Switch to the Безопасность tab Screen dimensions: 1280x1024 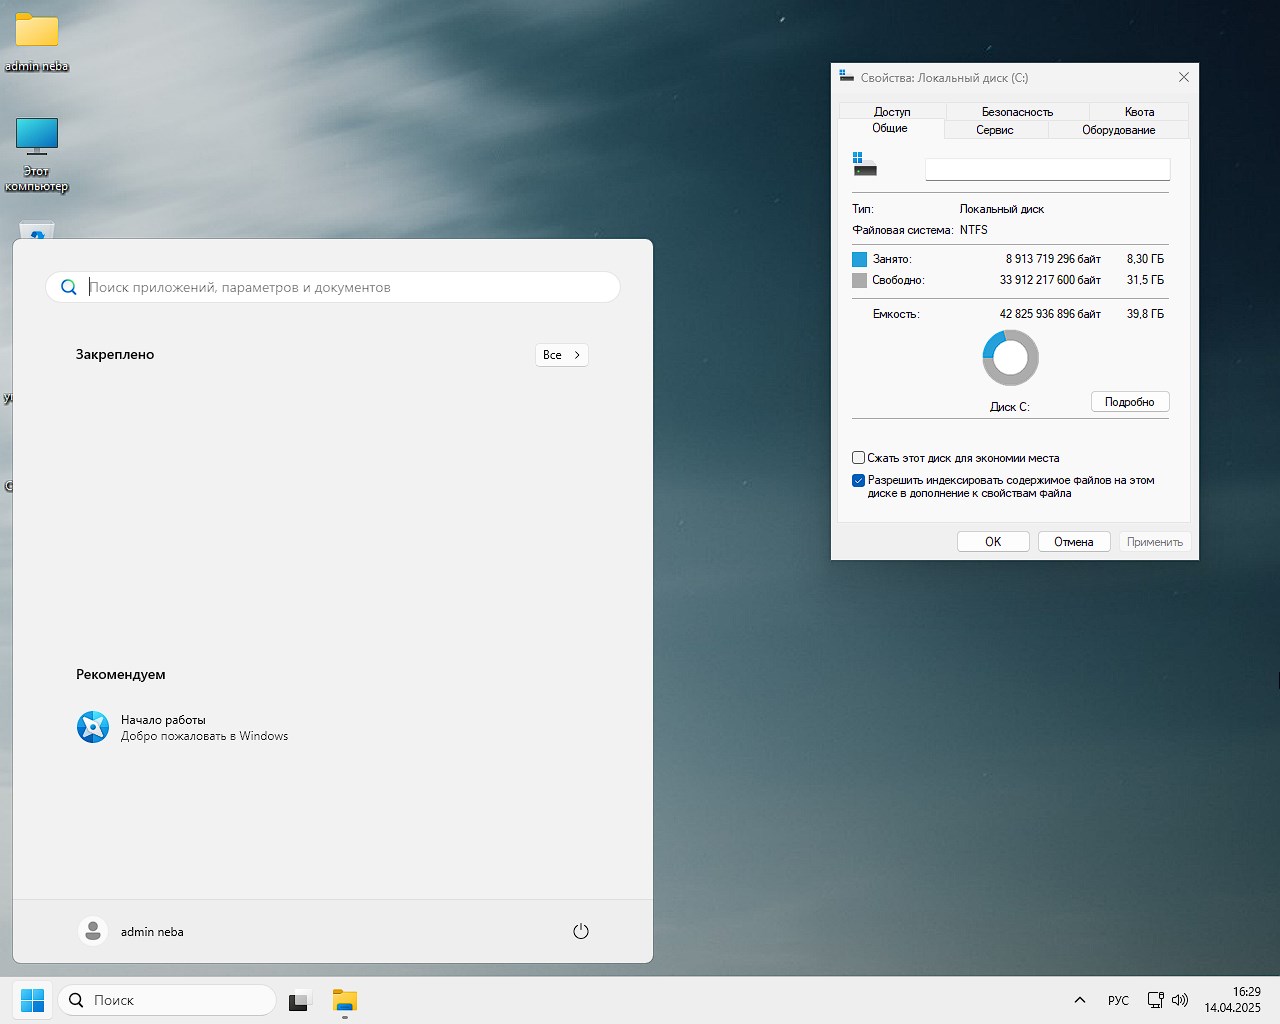pyautogui.click(x=1017, y=112)
